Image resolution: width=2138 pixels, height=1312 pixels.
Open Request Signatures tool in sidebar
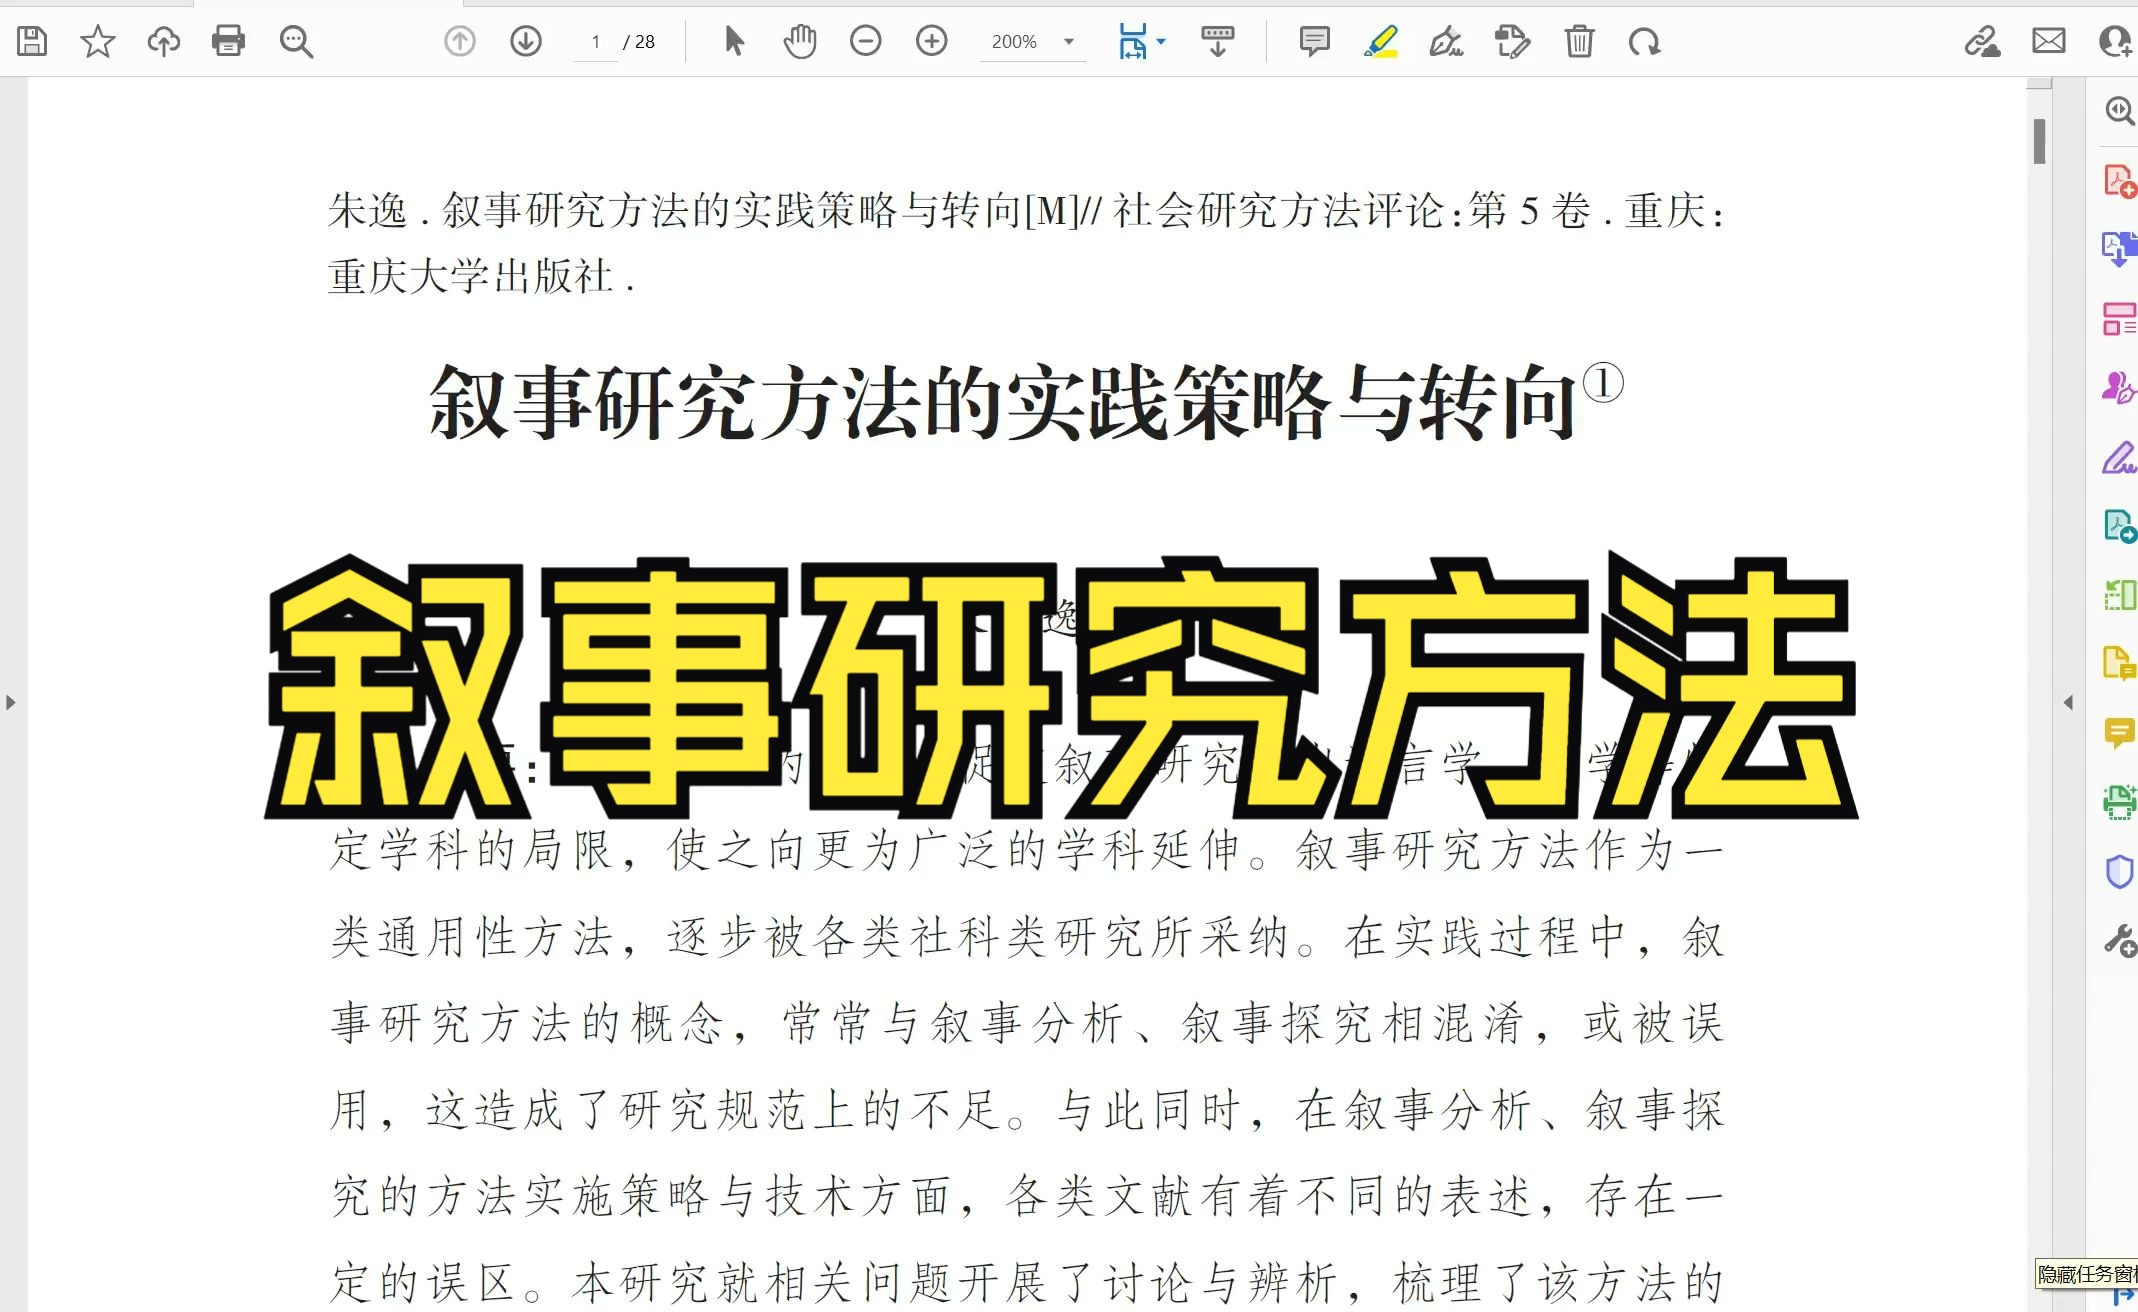2119,388
